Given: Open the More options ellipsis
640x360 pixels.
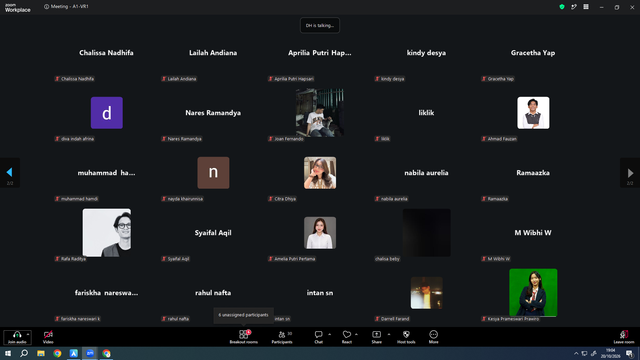Looking at the screenshot, I should coord(433,334).
